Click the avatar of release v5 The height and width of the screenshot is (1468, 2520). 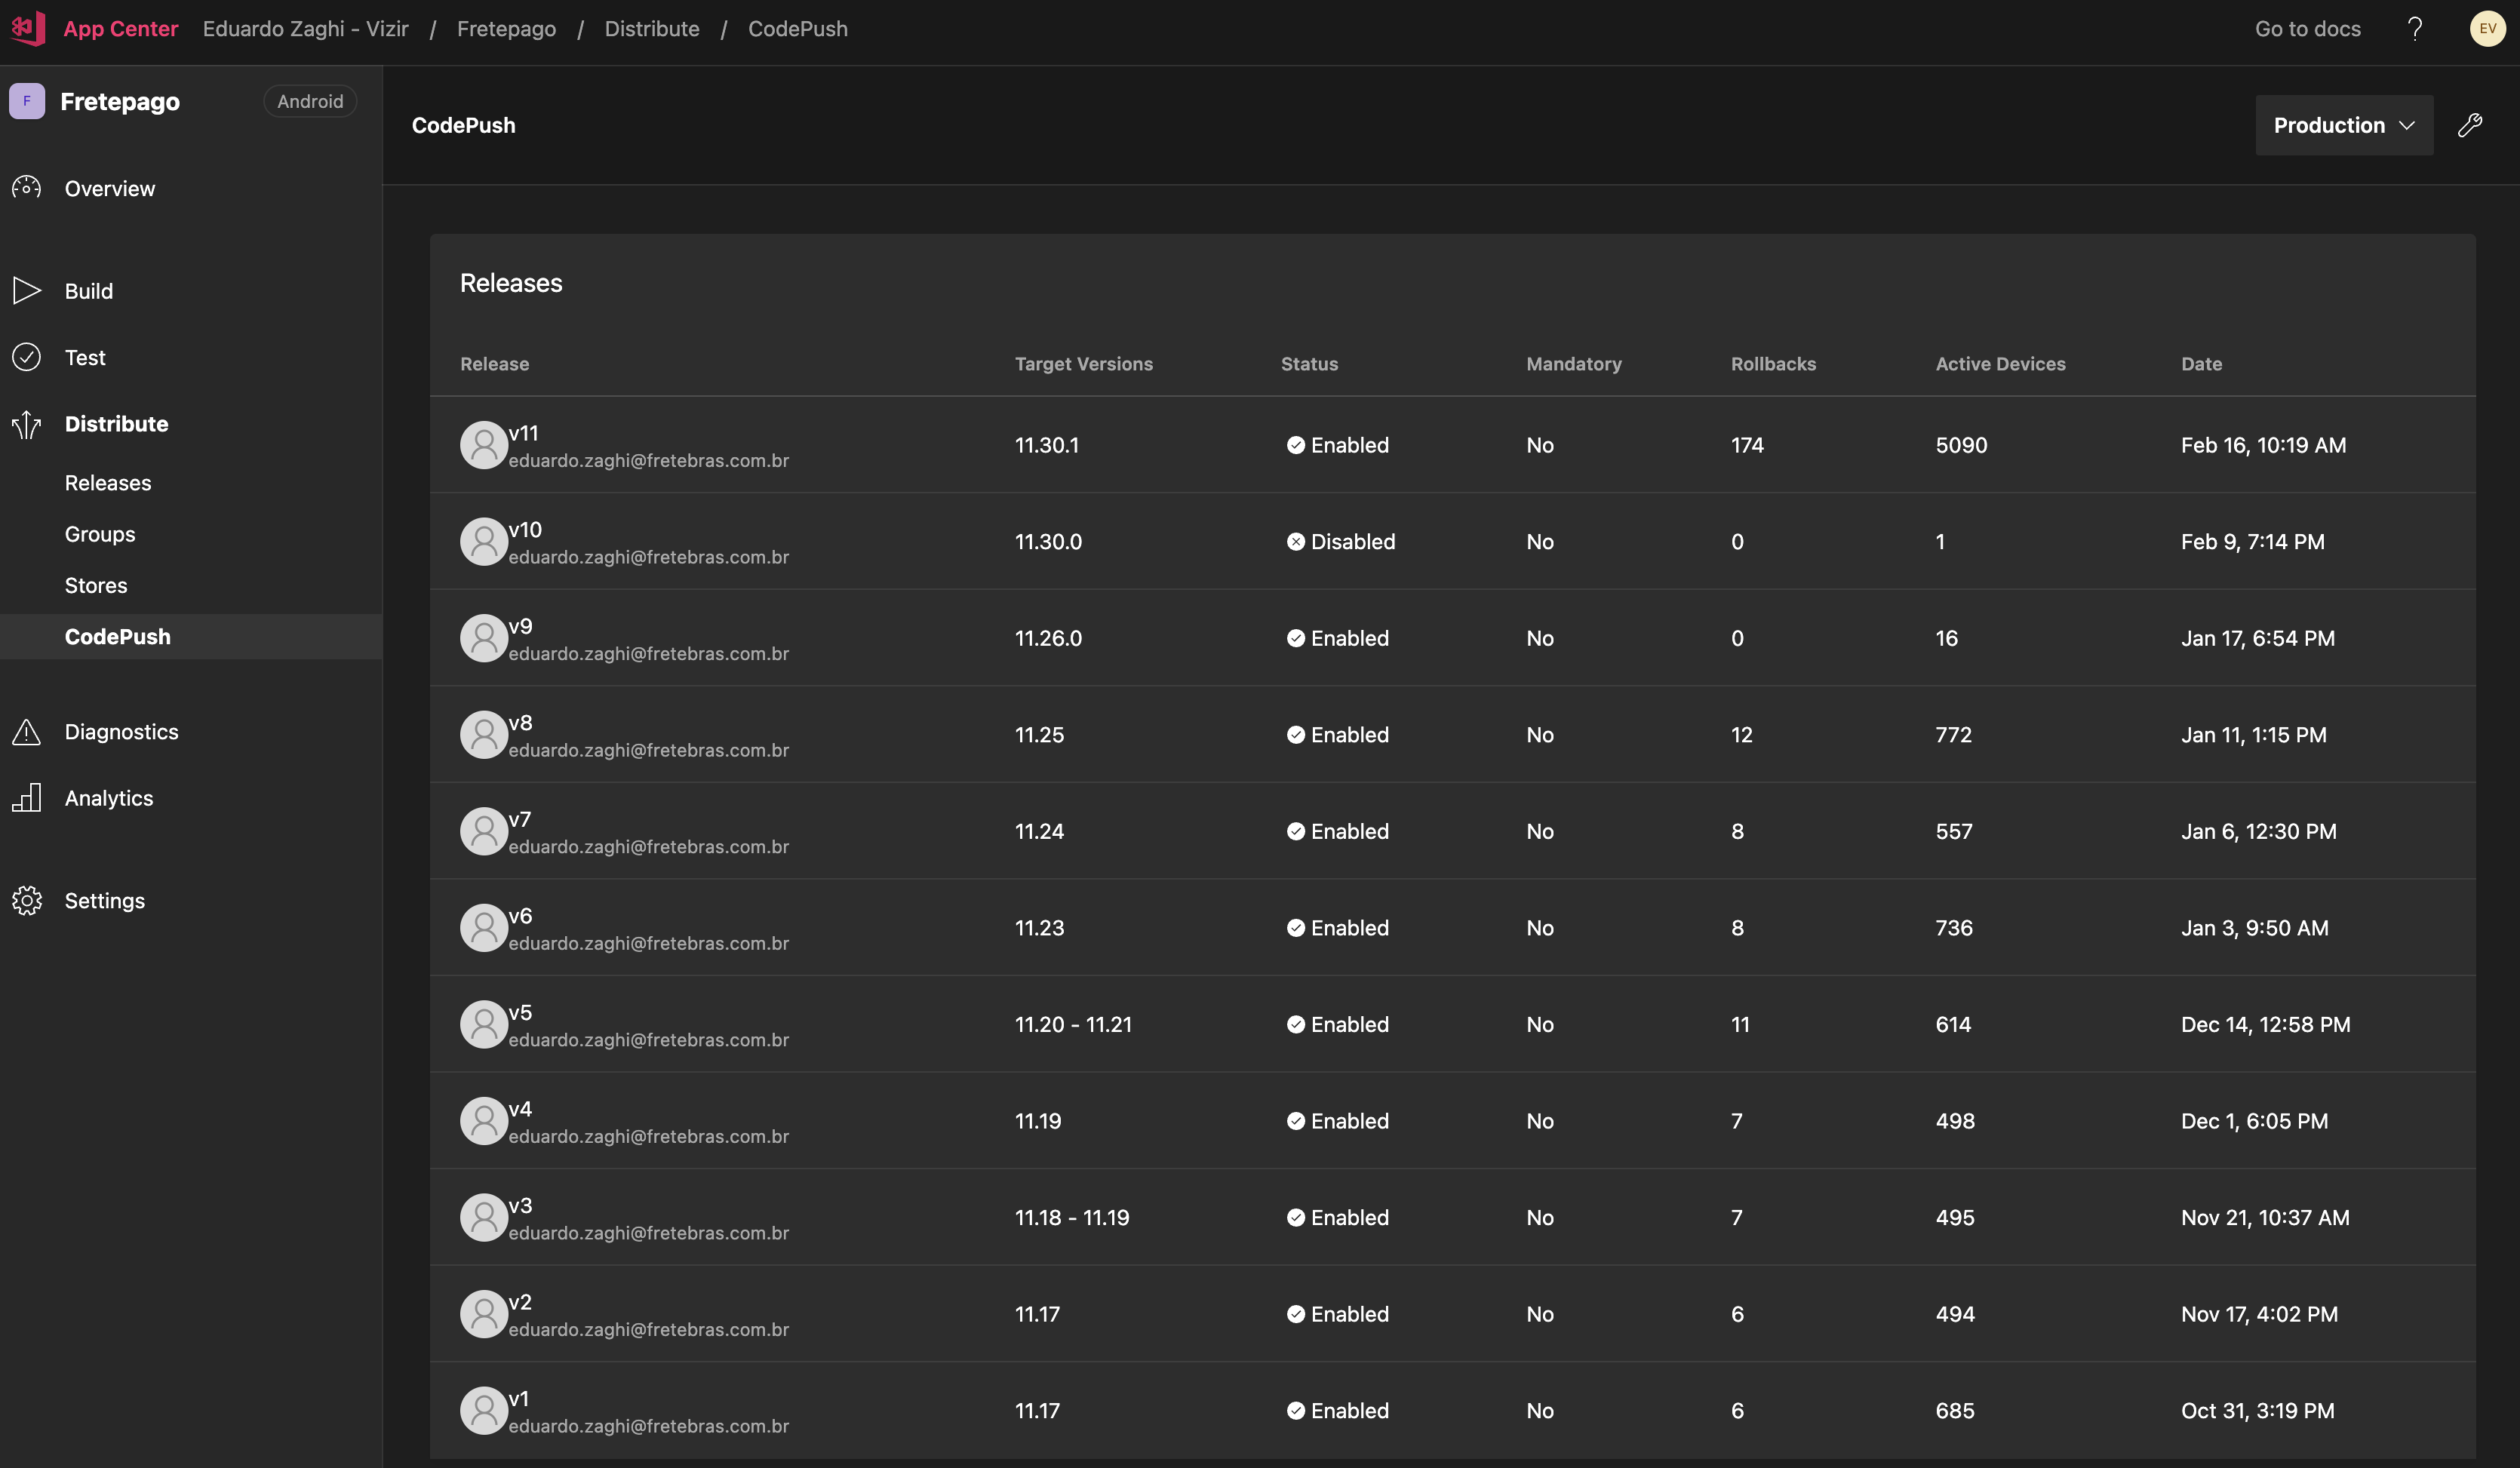click(x=484, y=1025)
